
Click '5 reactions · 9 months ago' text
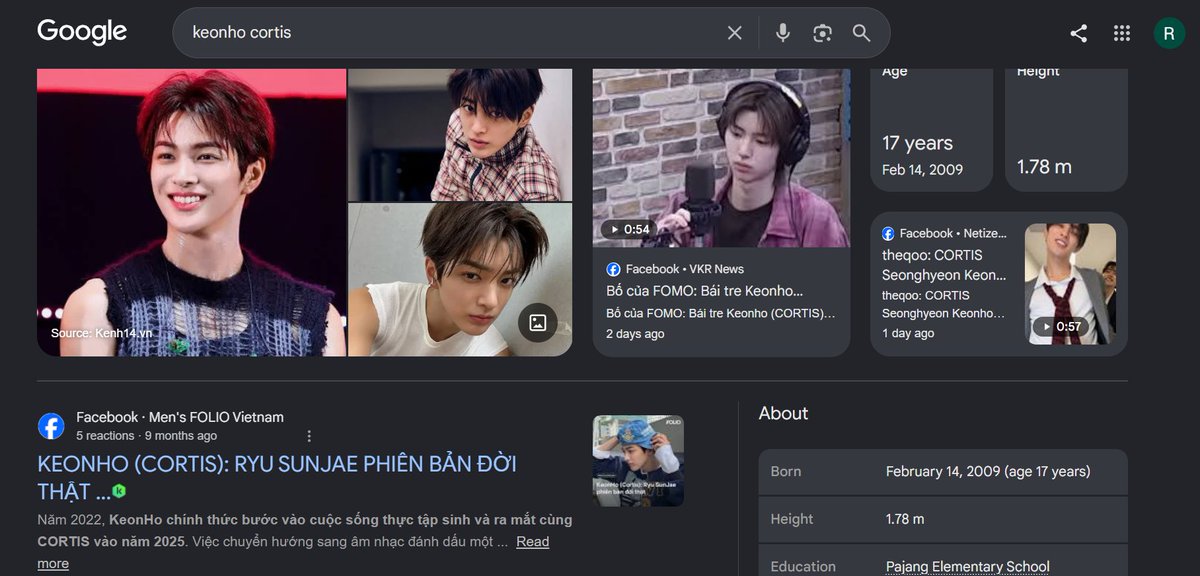pyautogui.click(x=146, y=436)
